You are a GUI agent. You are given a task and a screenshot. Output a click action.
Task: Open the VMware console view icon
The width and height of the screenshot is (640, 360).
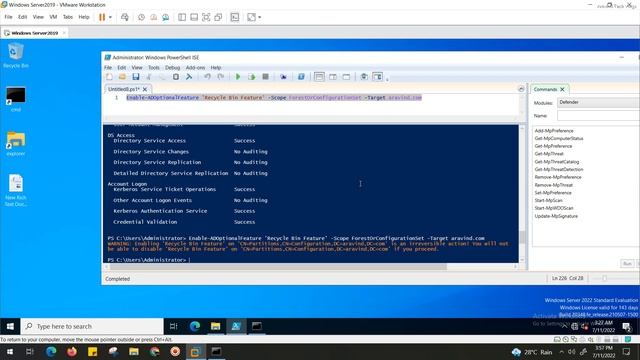pyautogui.click(x=235, y=17)
